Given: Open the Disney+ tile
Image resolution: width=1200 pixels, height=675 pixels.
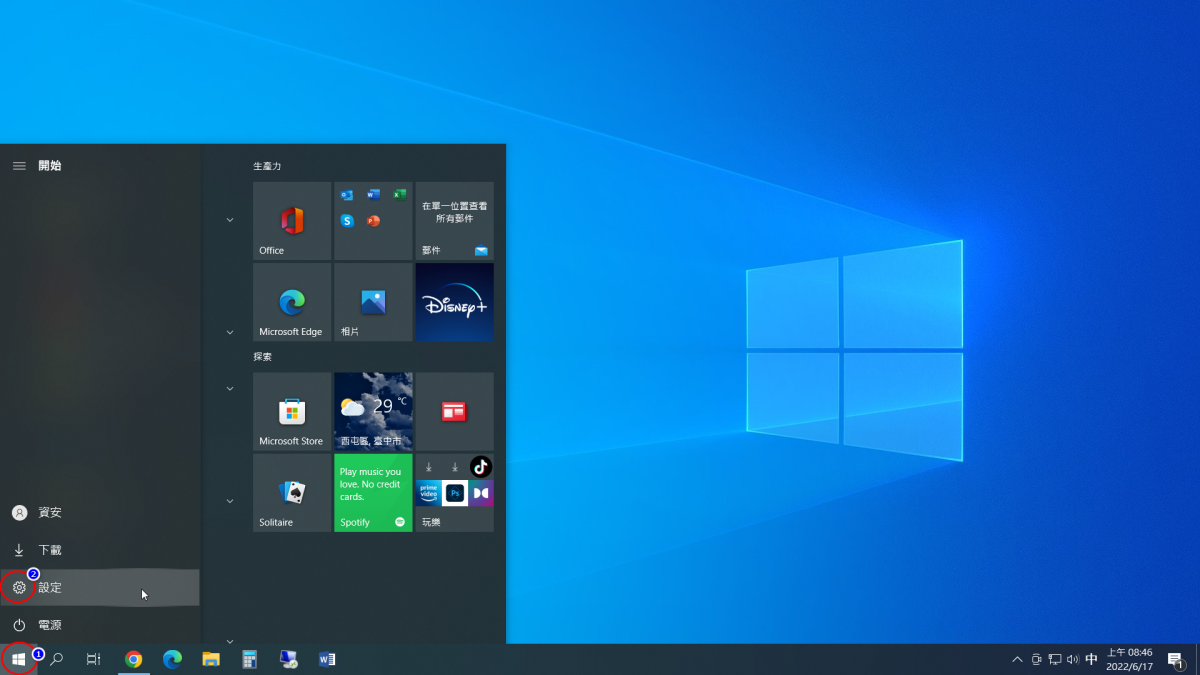Looking at the screenshot, I should coord(454,302).
